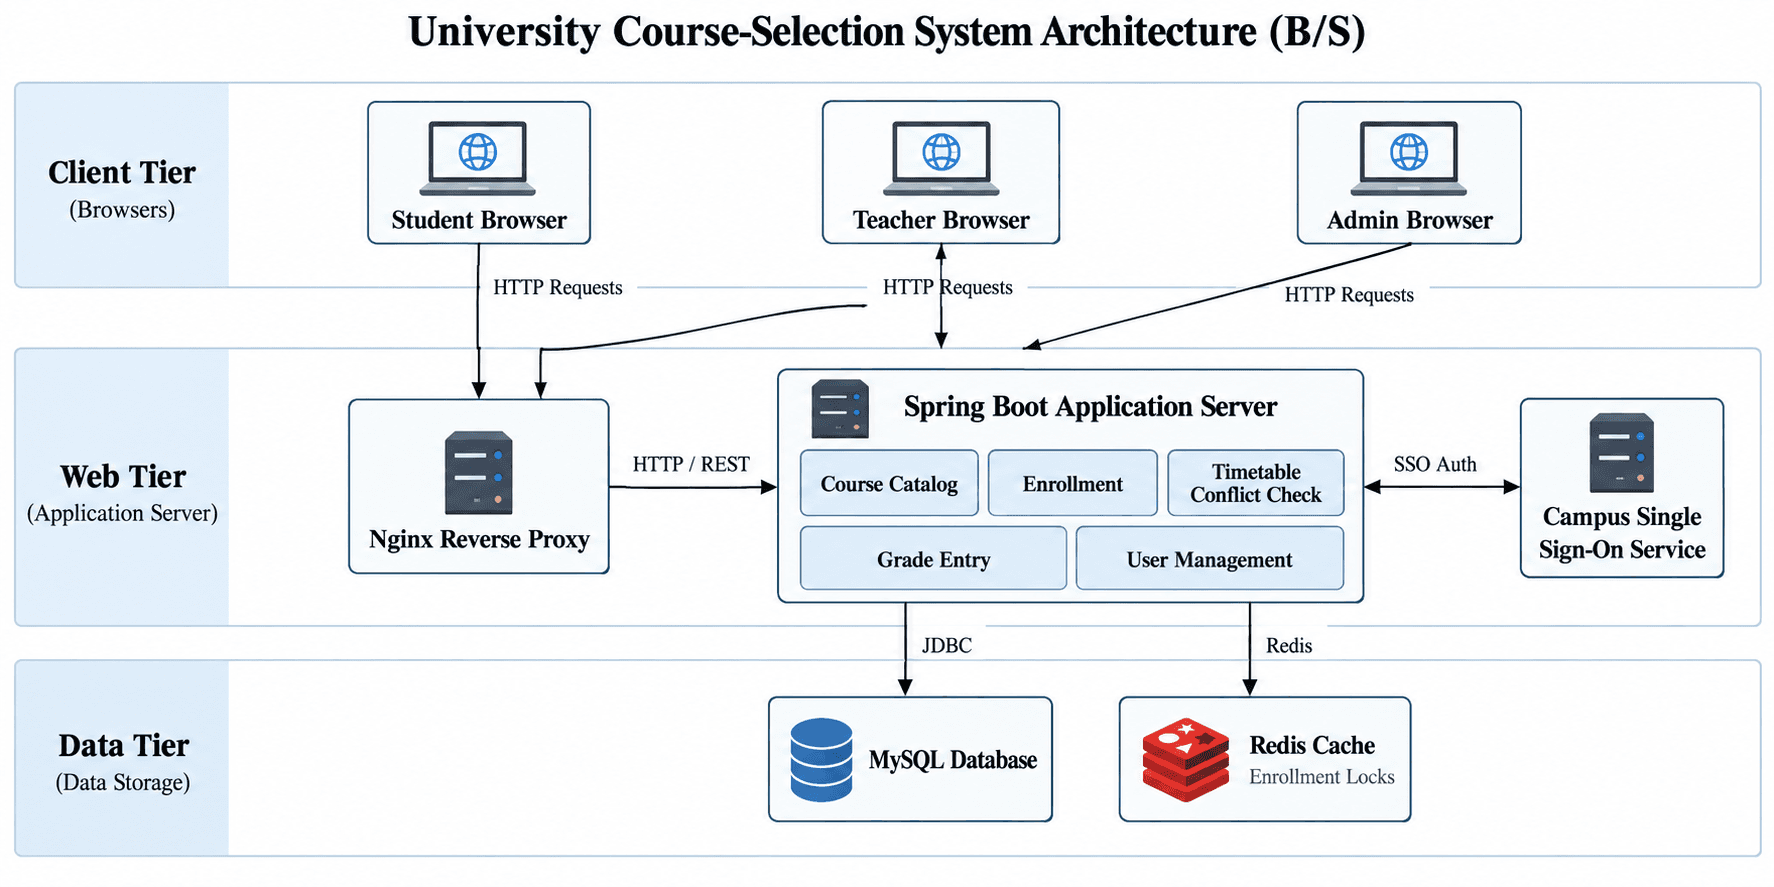Select the Enrollment module box
Viewport: 1774px width, 887px height.
[x=1073, y=483]
